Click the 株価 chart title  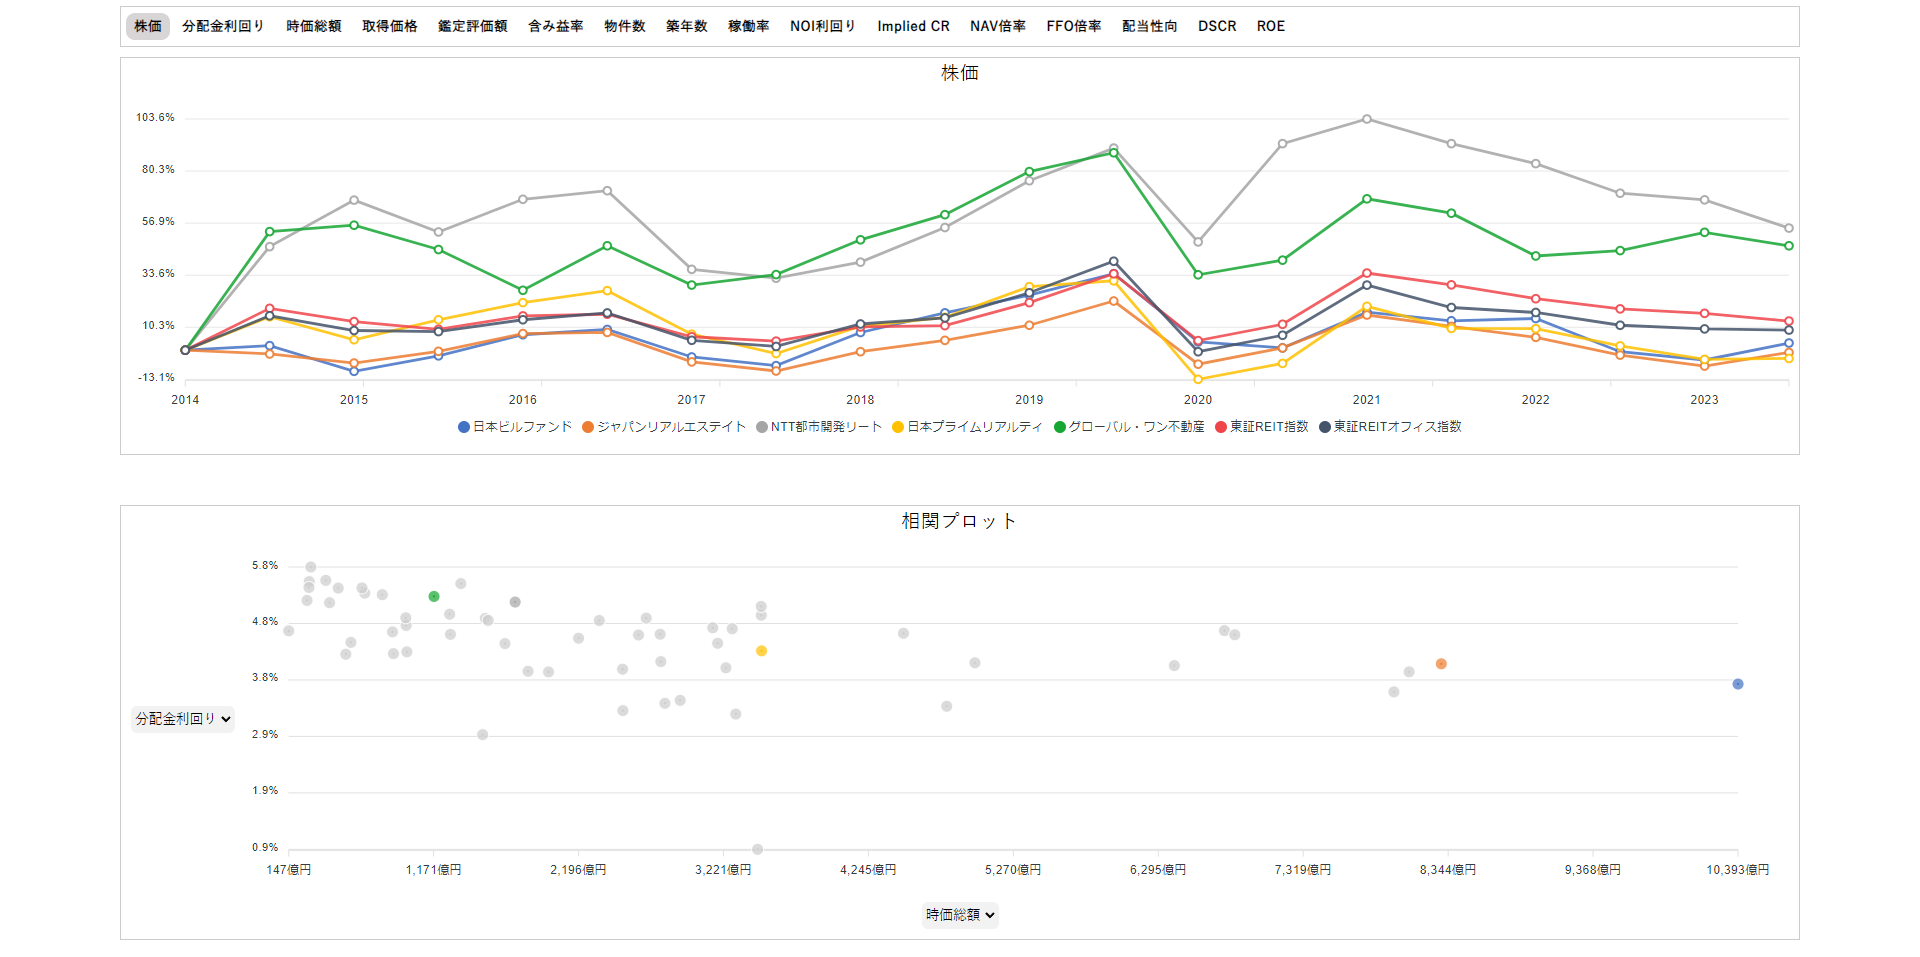(960, 73)
